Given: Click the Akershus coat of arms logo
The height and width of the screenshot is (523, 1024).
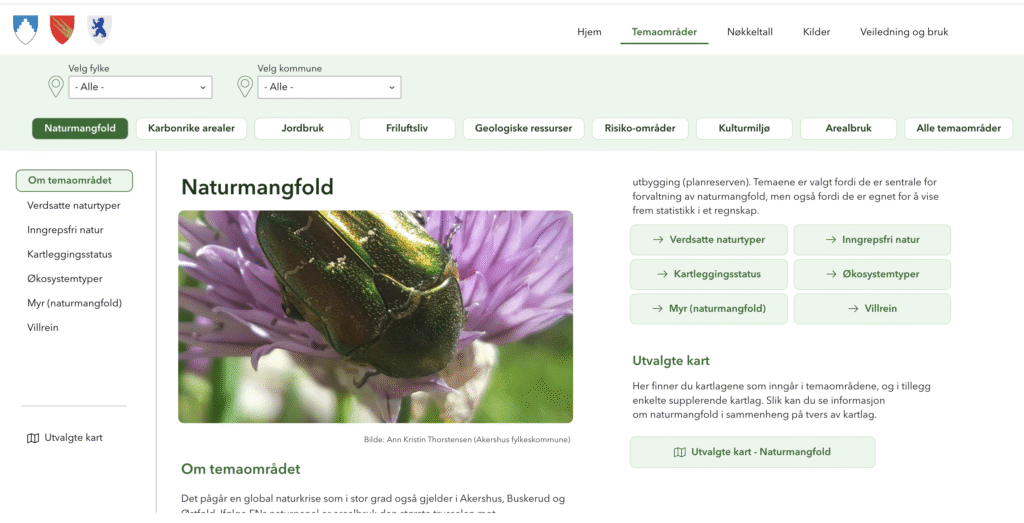Looking at the screenshot, I should pyautogui.click(x=25, y=31).
